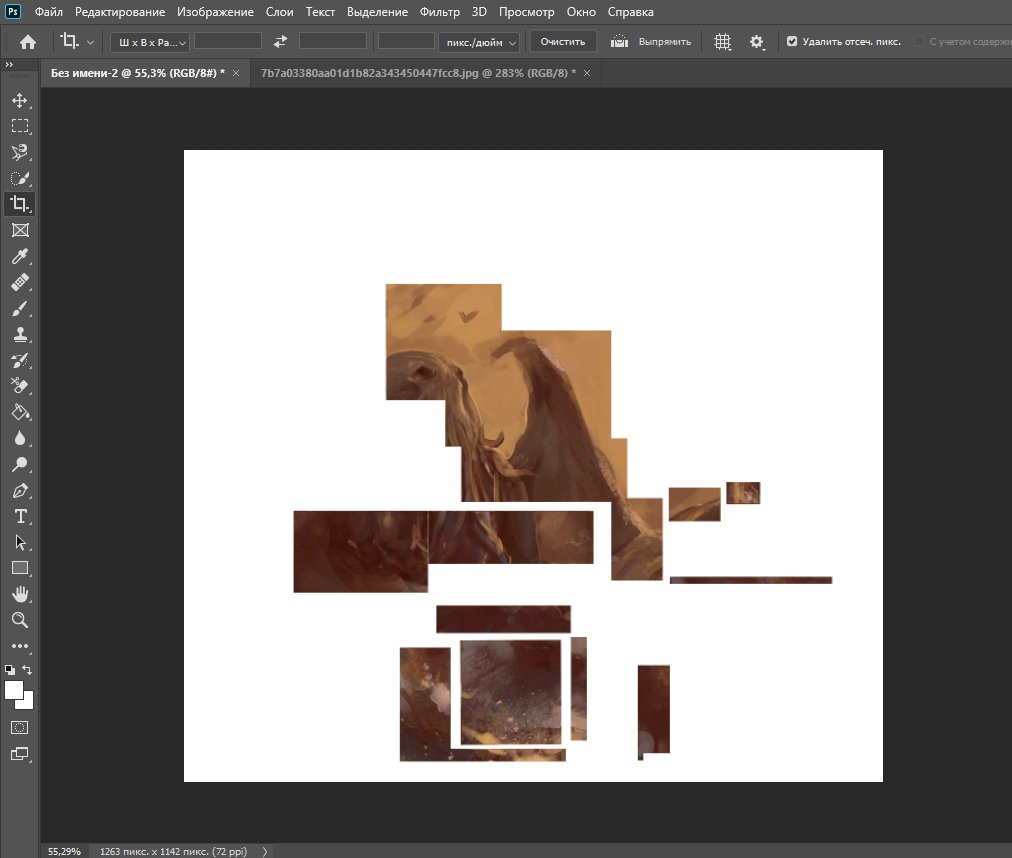This screenshot has height=858, width=1012.
Task: Open the Фильтр menu
Action: (440, 12)
